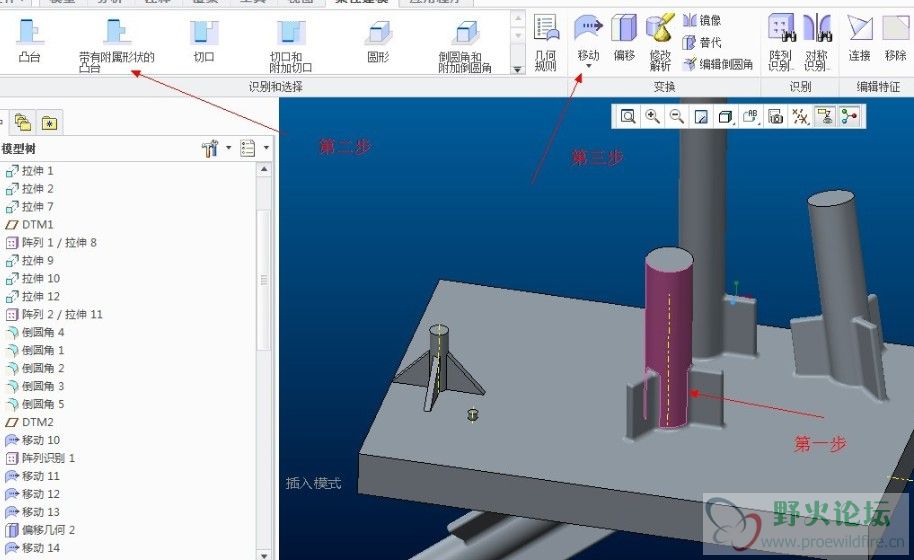Toggle the datum display filters icon
The width and height of the screenshot is (914, 560).
[800, 117]
